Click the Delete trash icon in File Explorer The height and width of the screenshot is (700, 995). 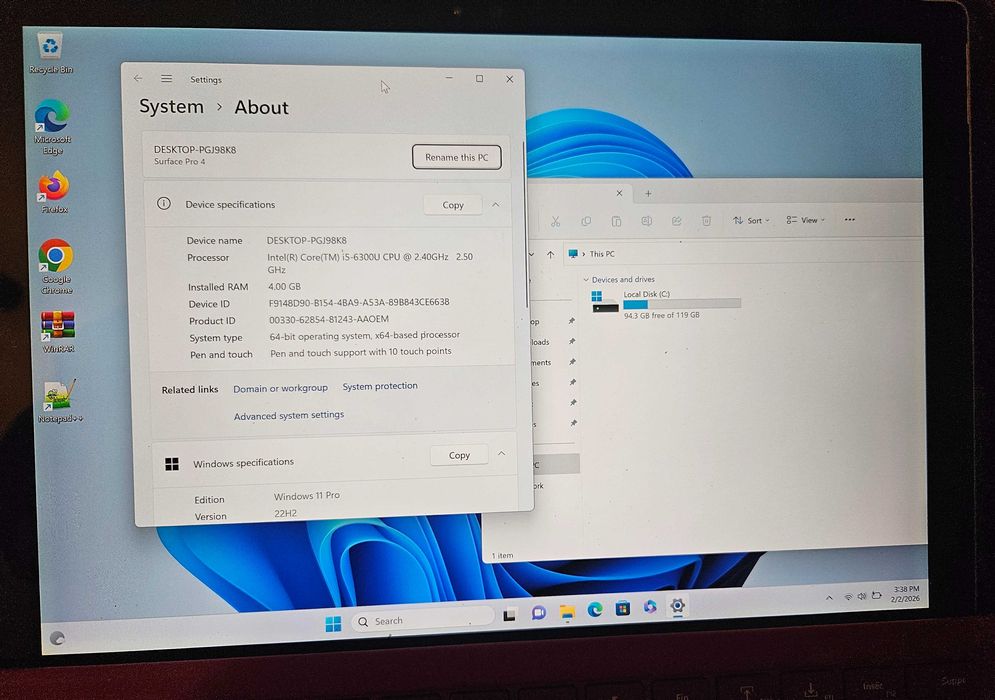pos(706,221)
